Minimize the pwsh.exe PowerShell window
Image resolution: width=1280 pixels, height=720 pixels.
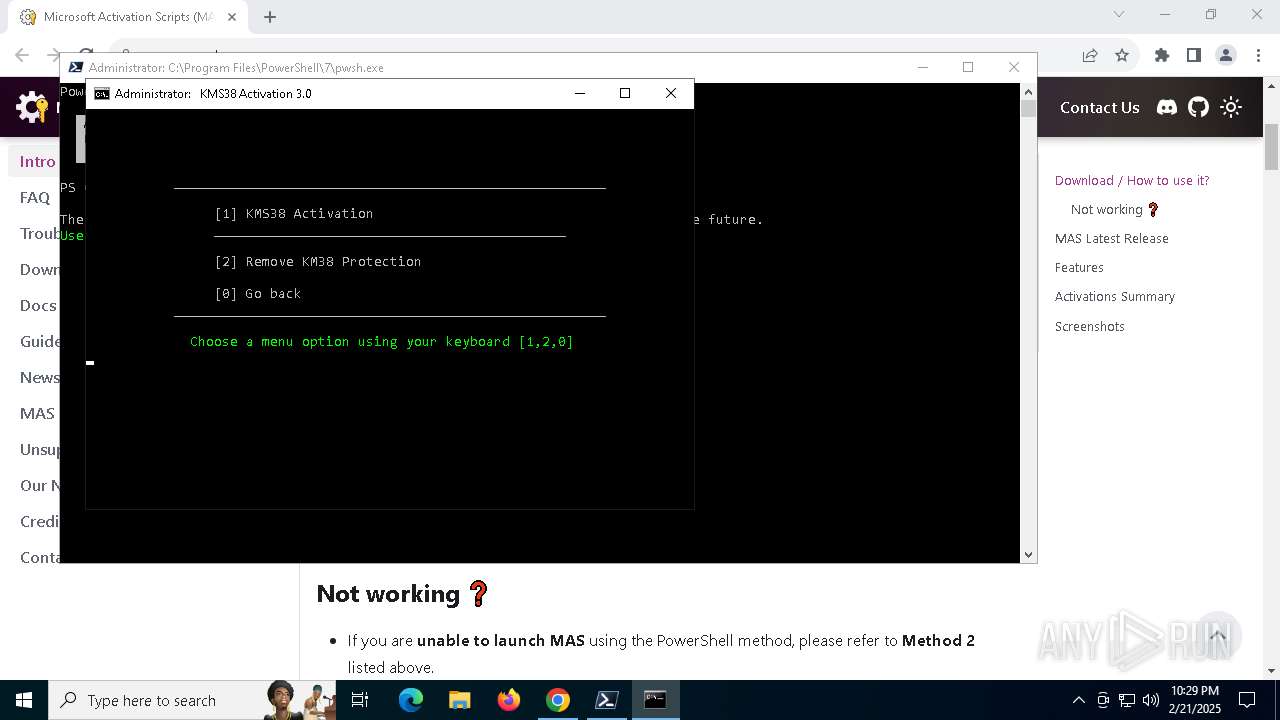tap(922, 67)
